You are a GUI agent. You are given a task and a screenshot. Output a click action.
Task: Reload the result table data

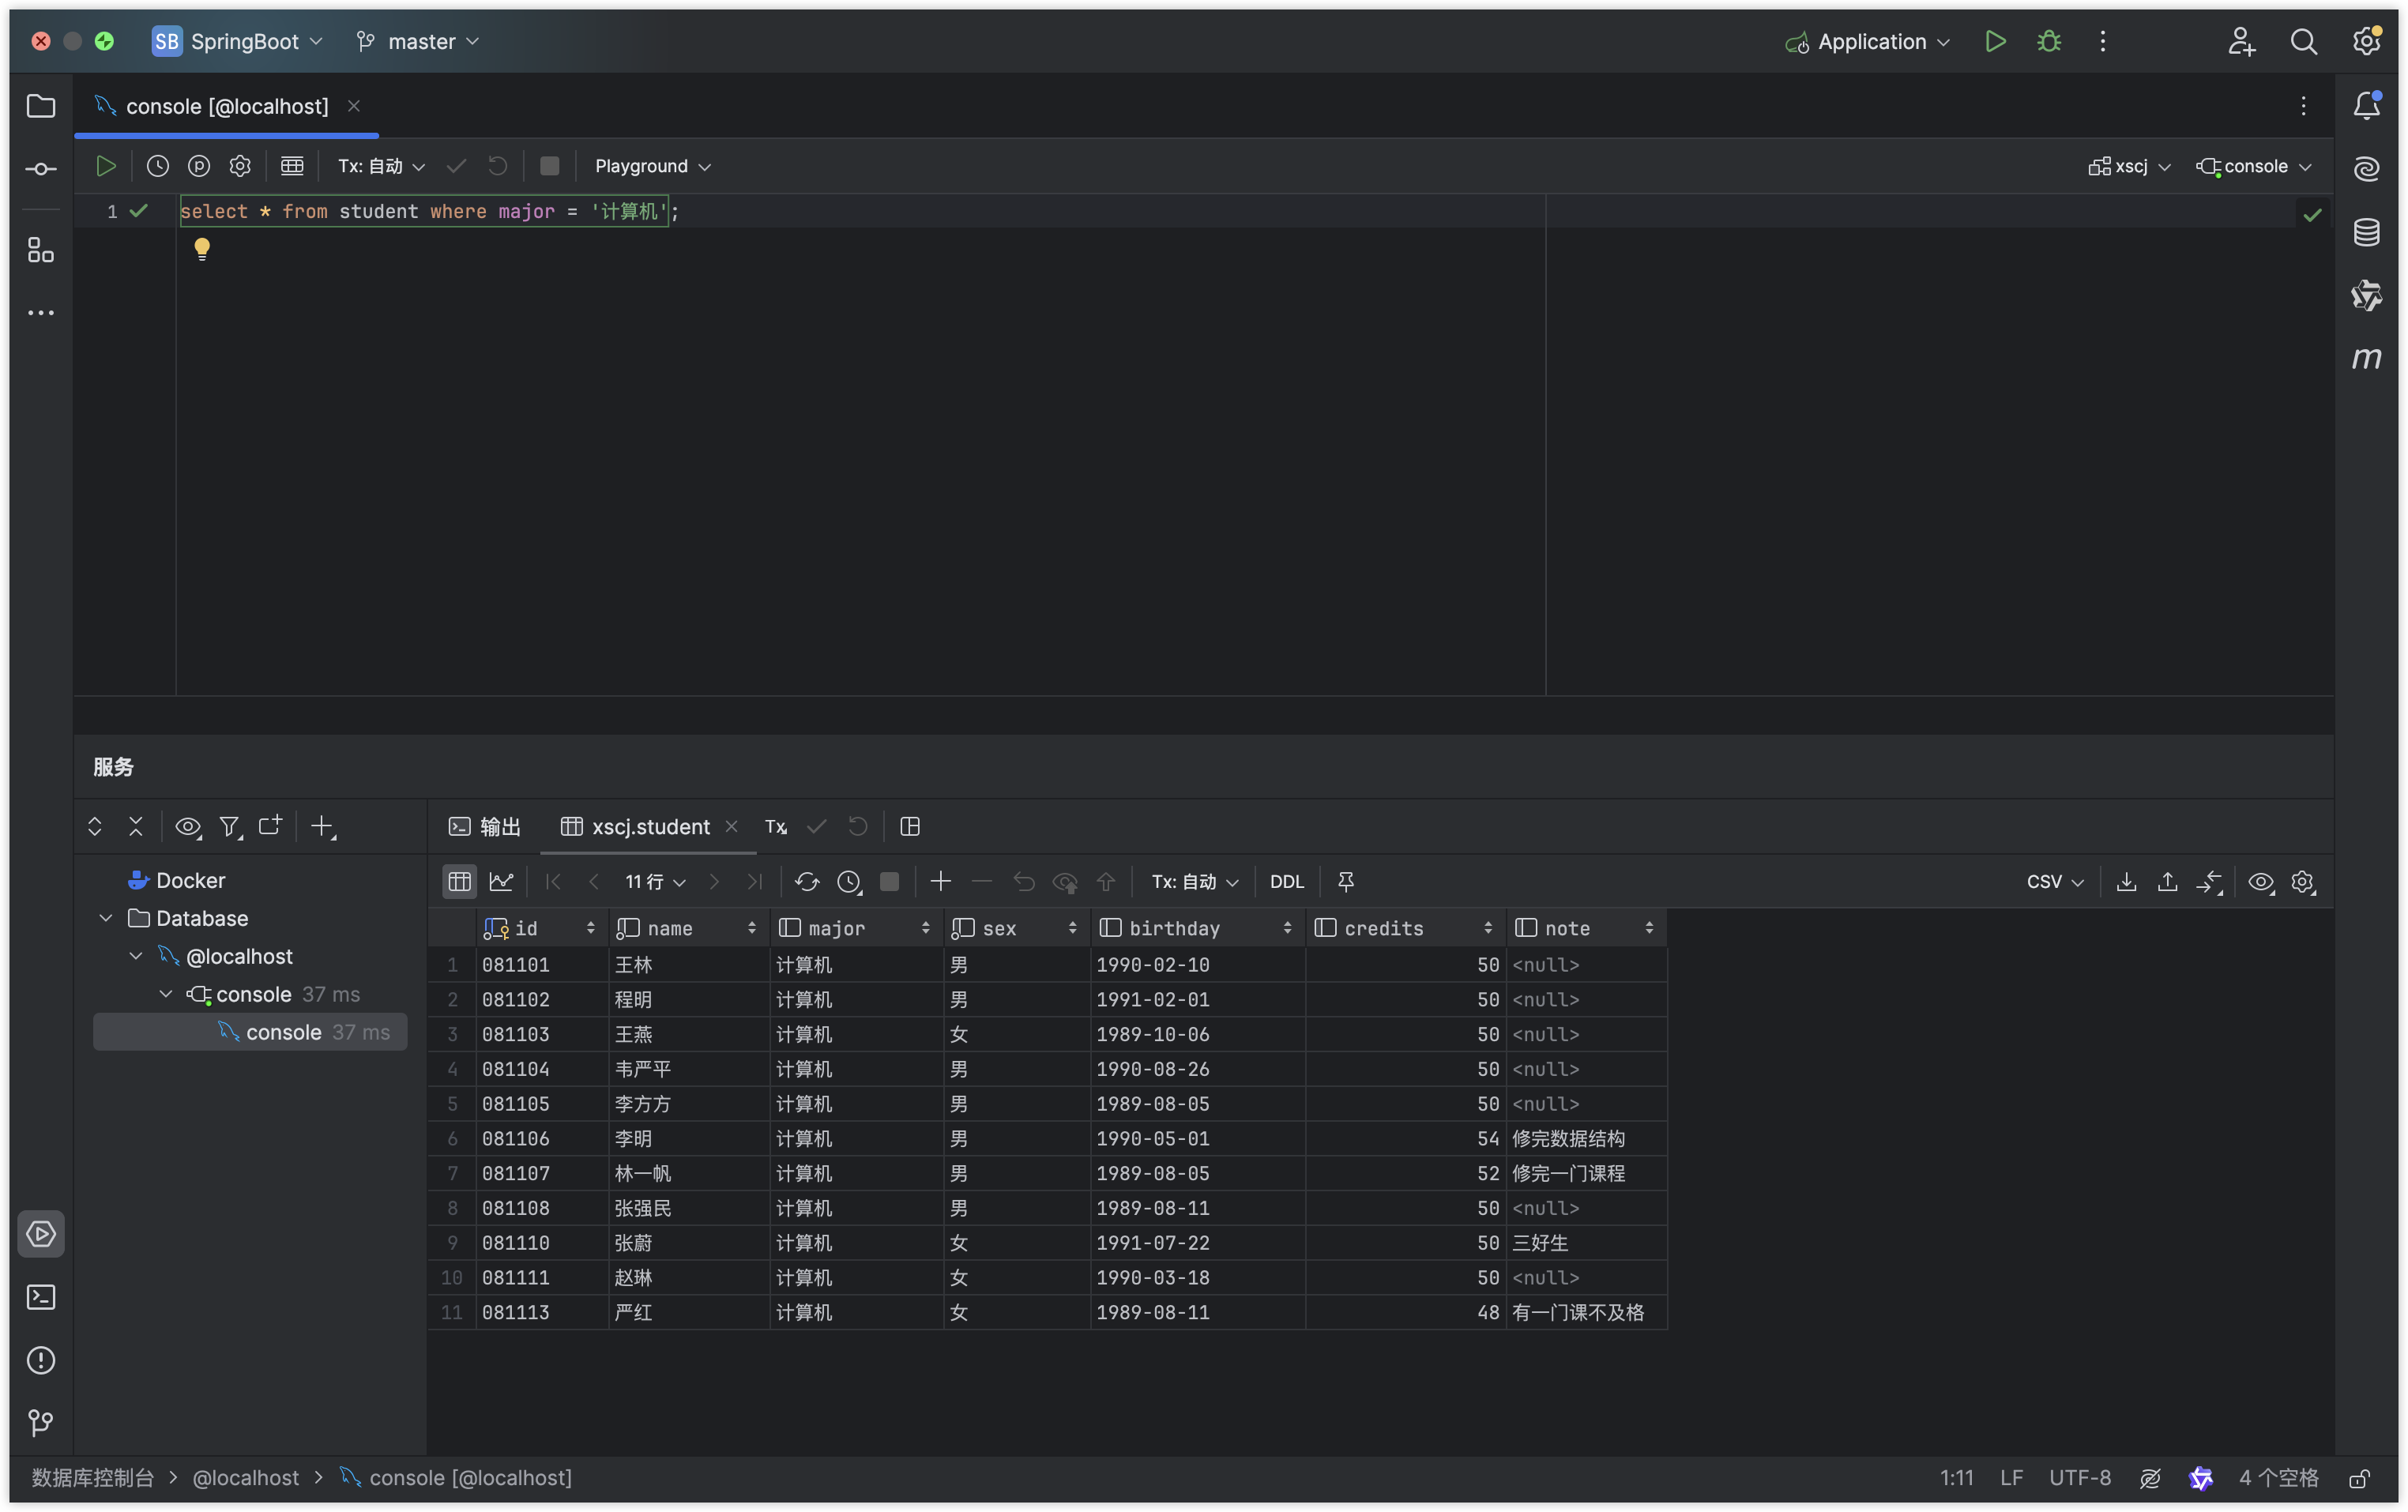807,881
